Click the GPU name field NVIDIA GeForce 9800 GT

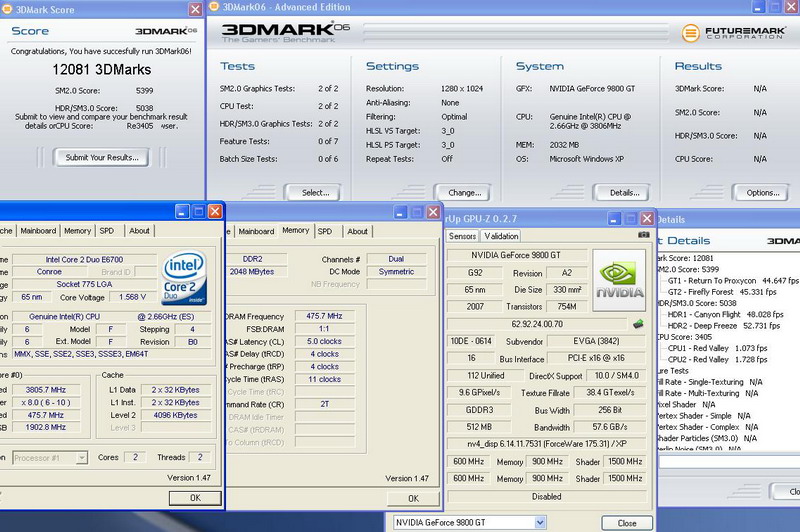click(x=516, y=255)
